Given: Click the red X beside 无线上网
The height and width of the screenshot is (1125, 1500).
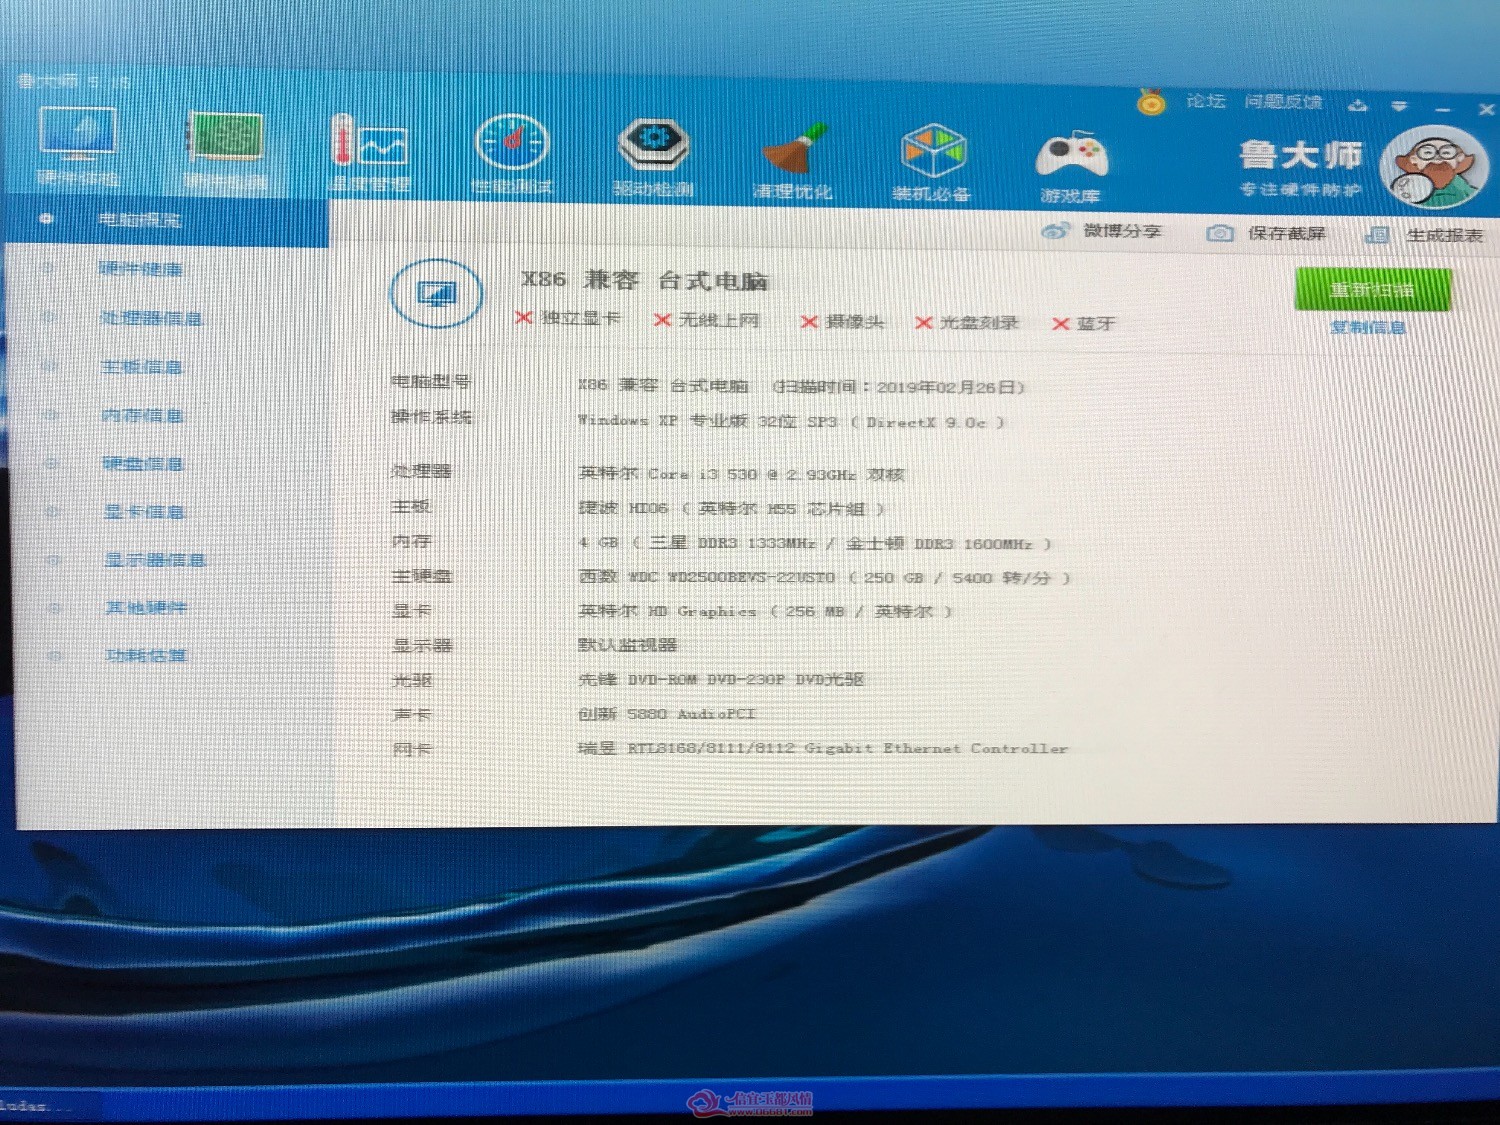Looking at the screenshot, I should click(662, 320).
